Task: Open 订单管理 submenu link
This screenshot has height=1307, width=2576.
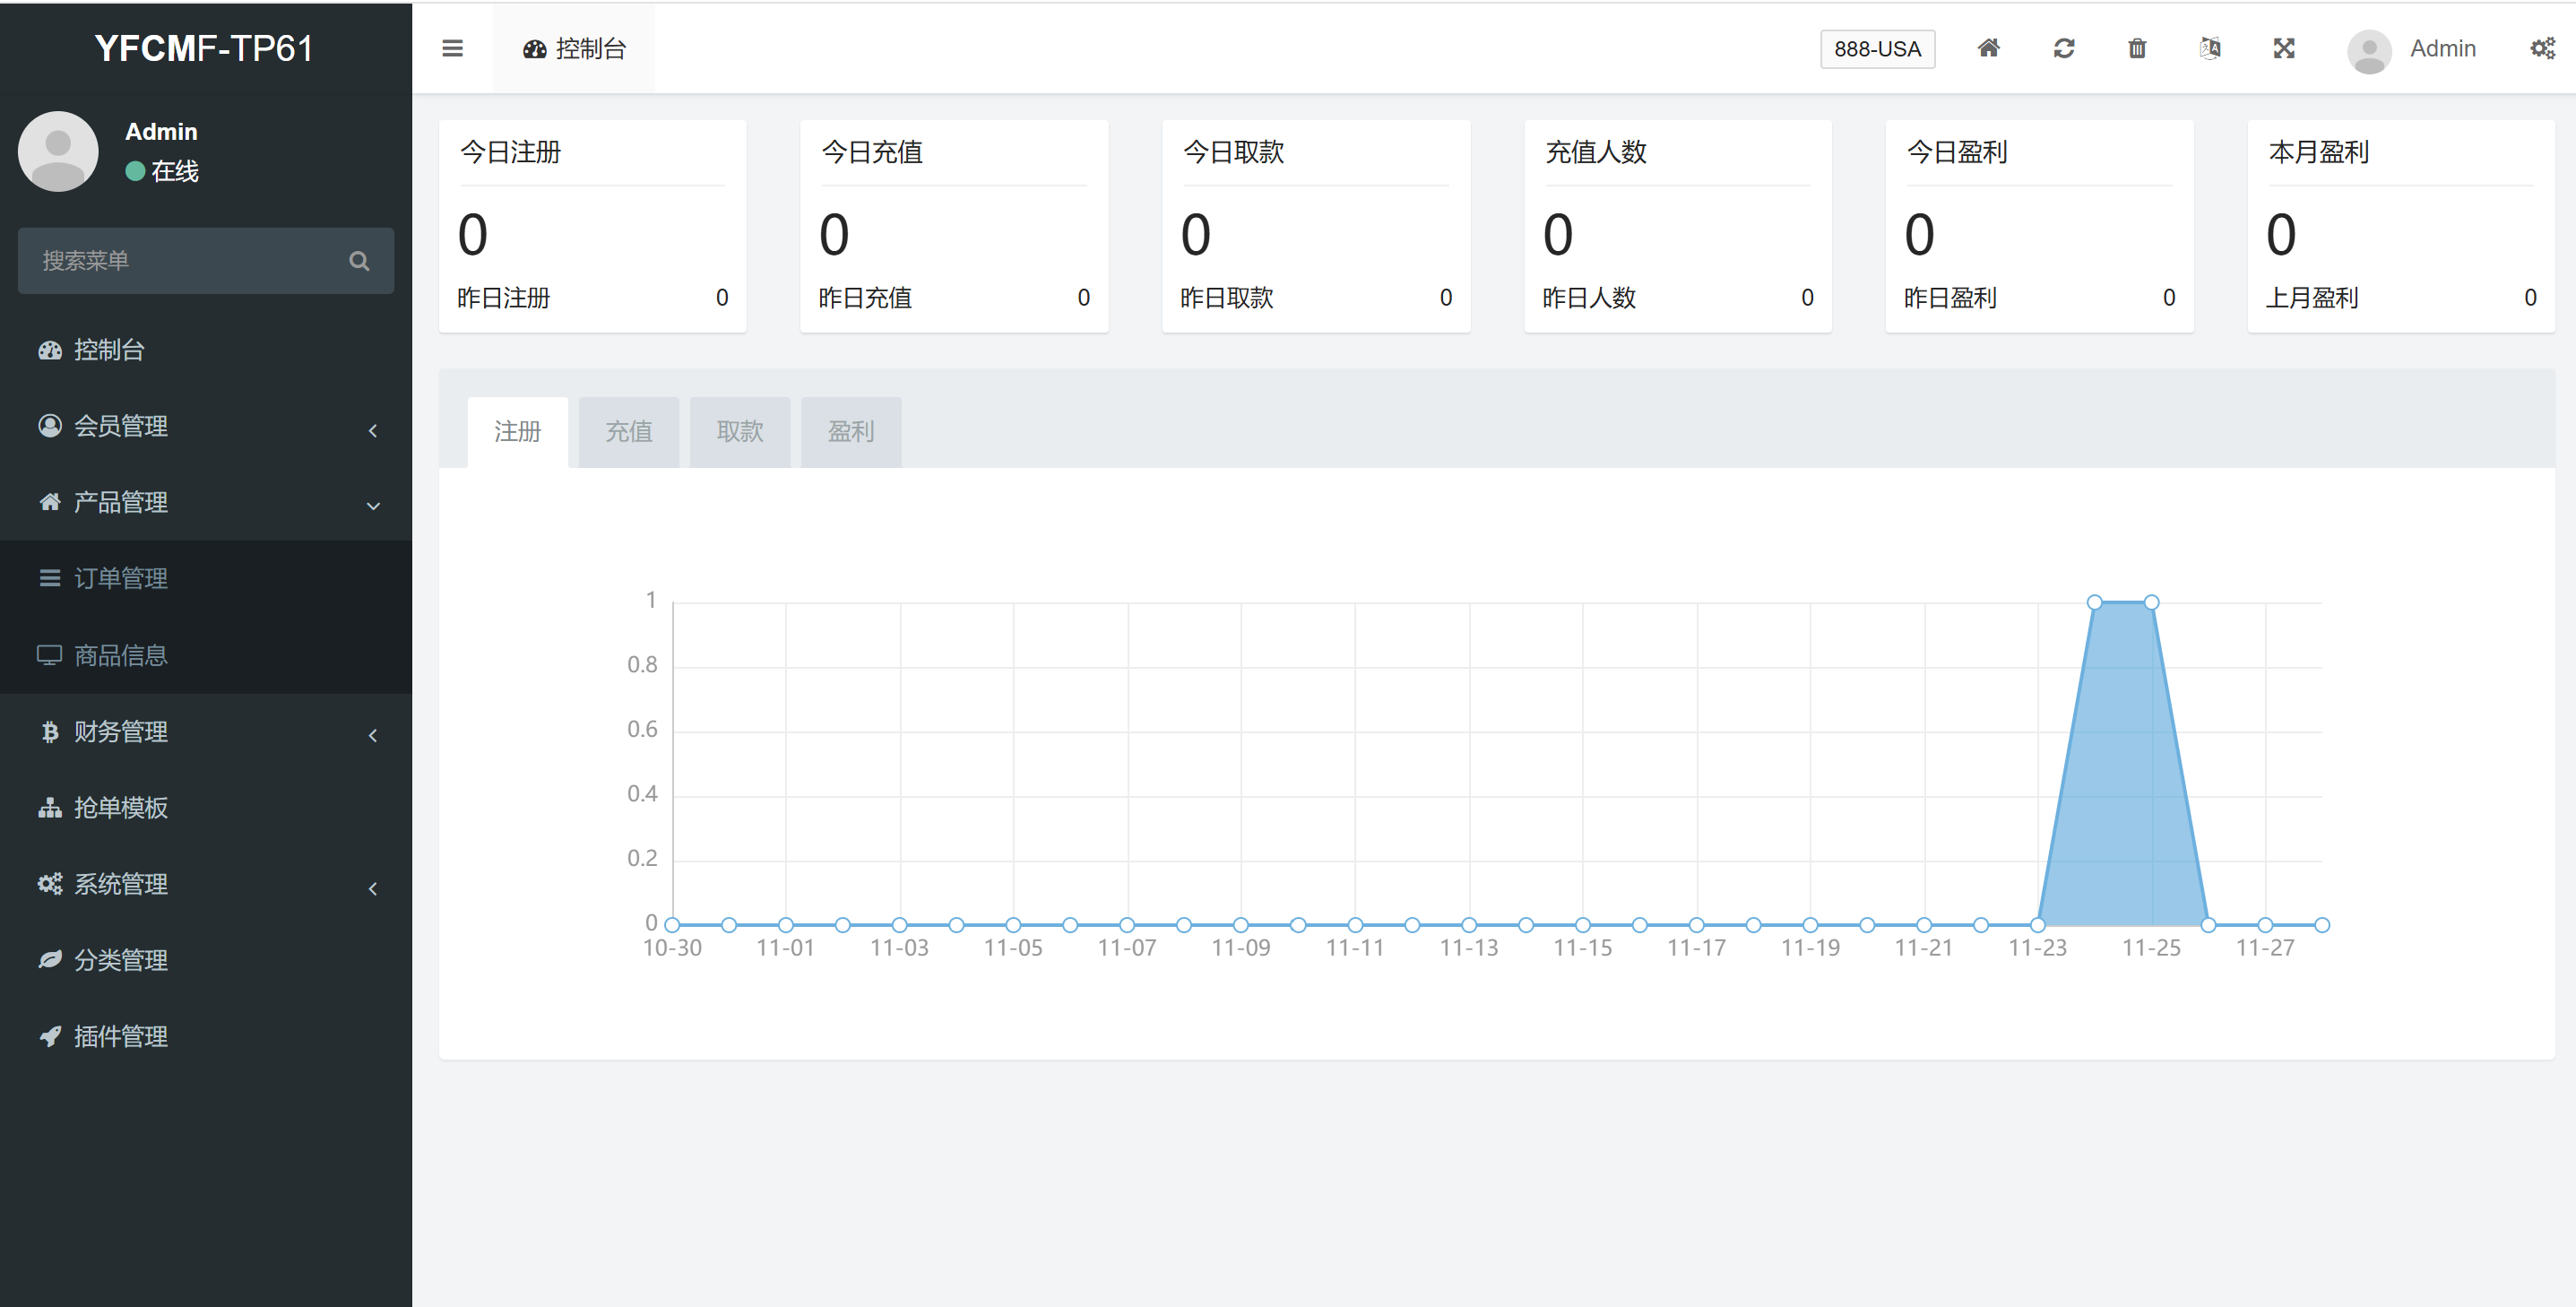Action: (x=120, y=578)
